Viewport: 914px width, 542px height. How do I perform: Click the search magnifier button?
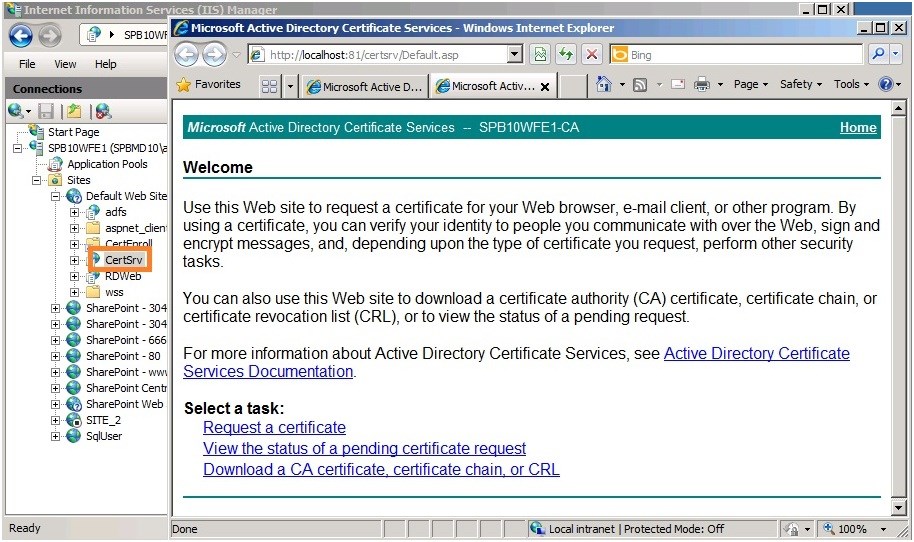point(878,55)
